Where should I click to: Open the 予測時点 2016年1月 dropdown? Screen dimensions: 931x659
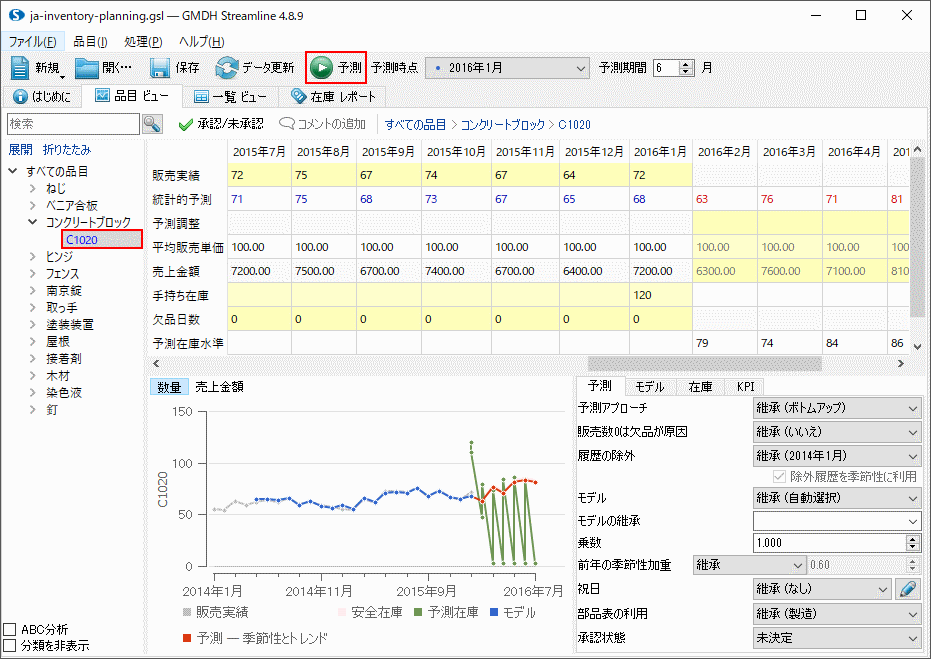click(x=507, y=68)
